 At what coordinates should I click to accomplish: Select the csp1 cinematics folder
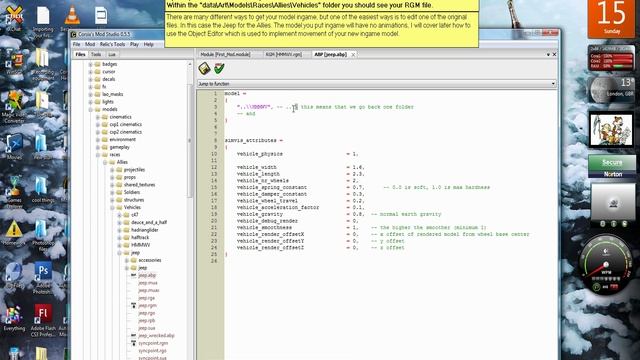(x=125, y=124)
